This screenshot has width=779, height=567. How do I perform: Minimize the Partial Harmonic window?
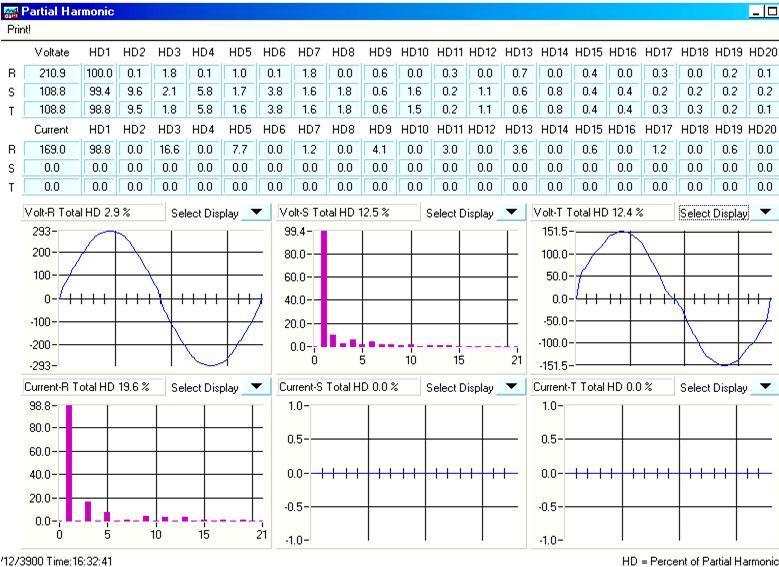click(756, 10)
